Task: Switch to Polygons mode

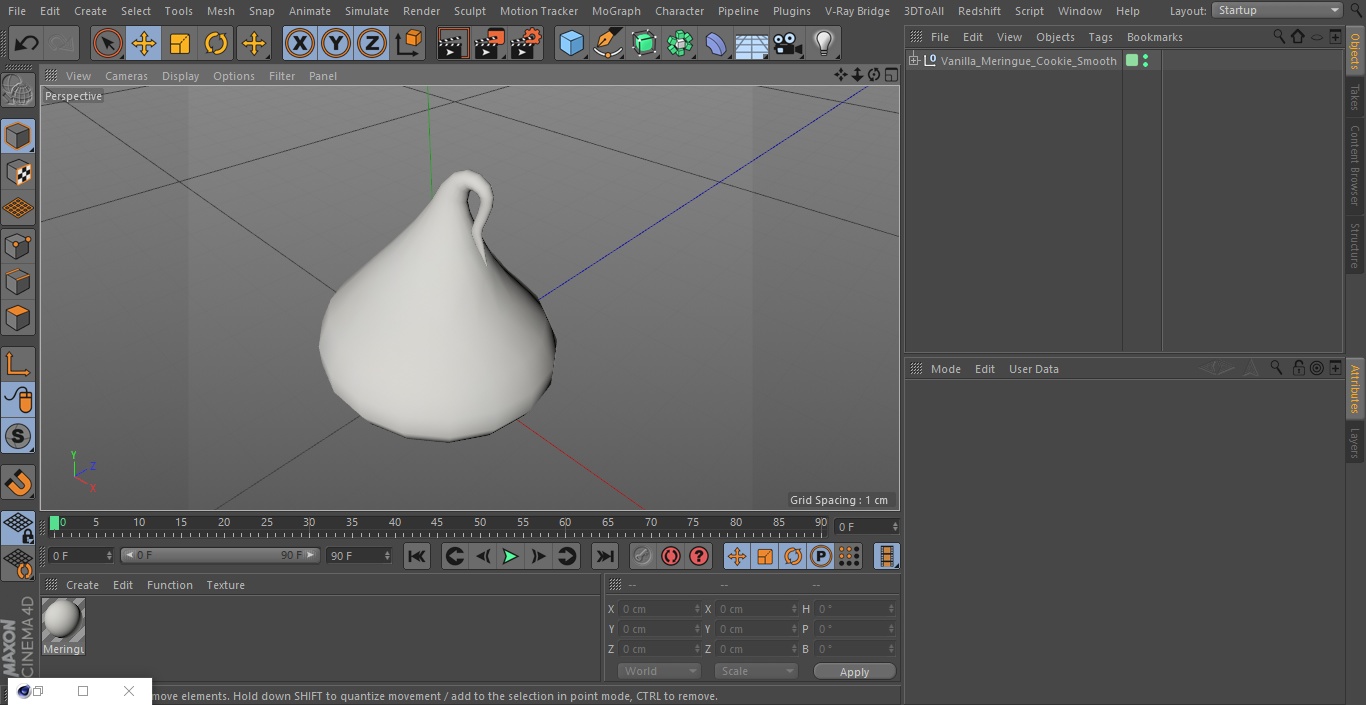Action: tap(18, 318)
